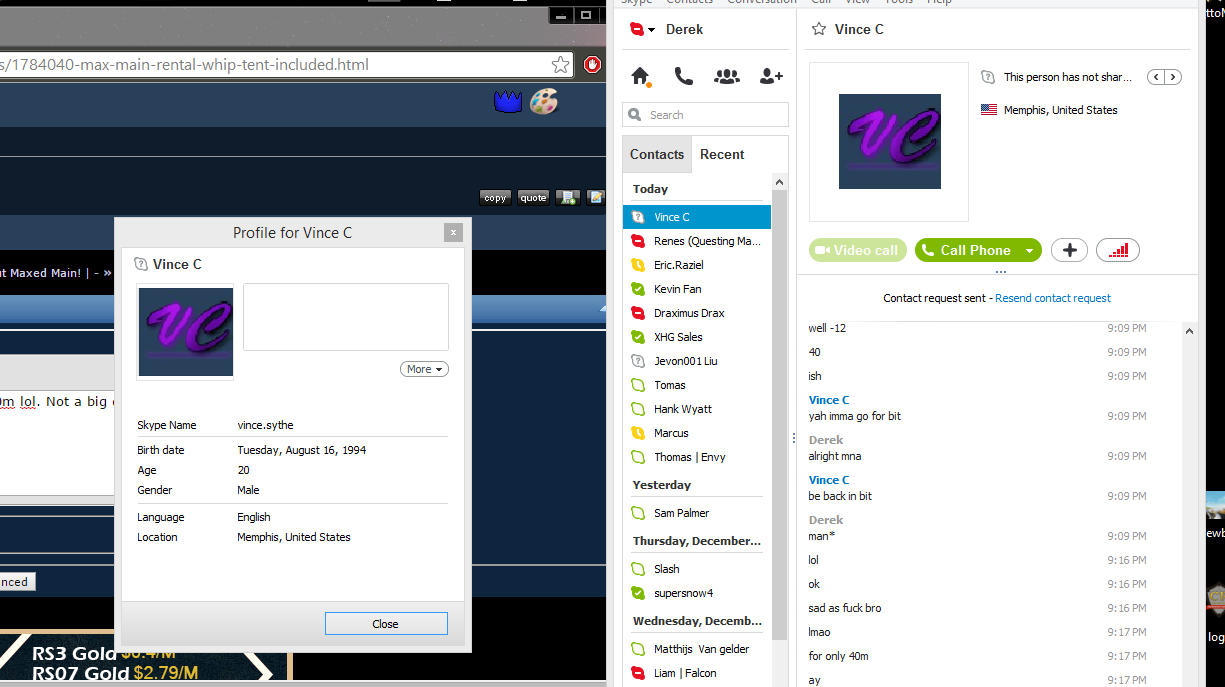Image resolution: width=1225 pixels, height=687 pixels.
Task: Click the chat history scrollbar up arrow
Action: (1189, 331)
